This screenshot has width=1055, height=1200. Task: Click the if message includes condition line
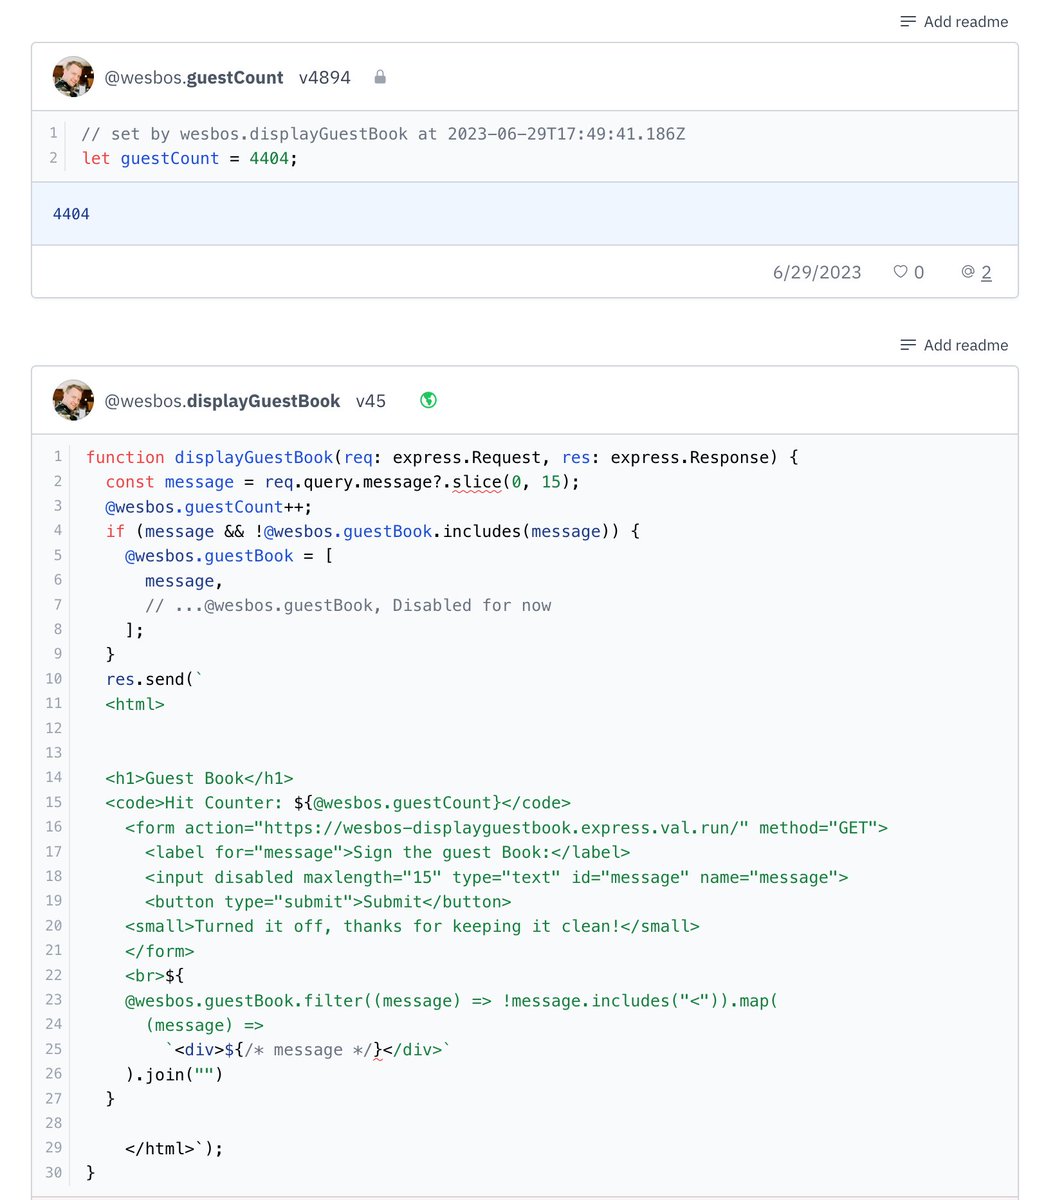[x=372, y=531]
